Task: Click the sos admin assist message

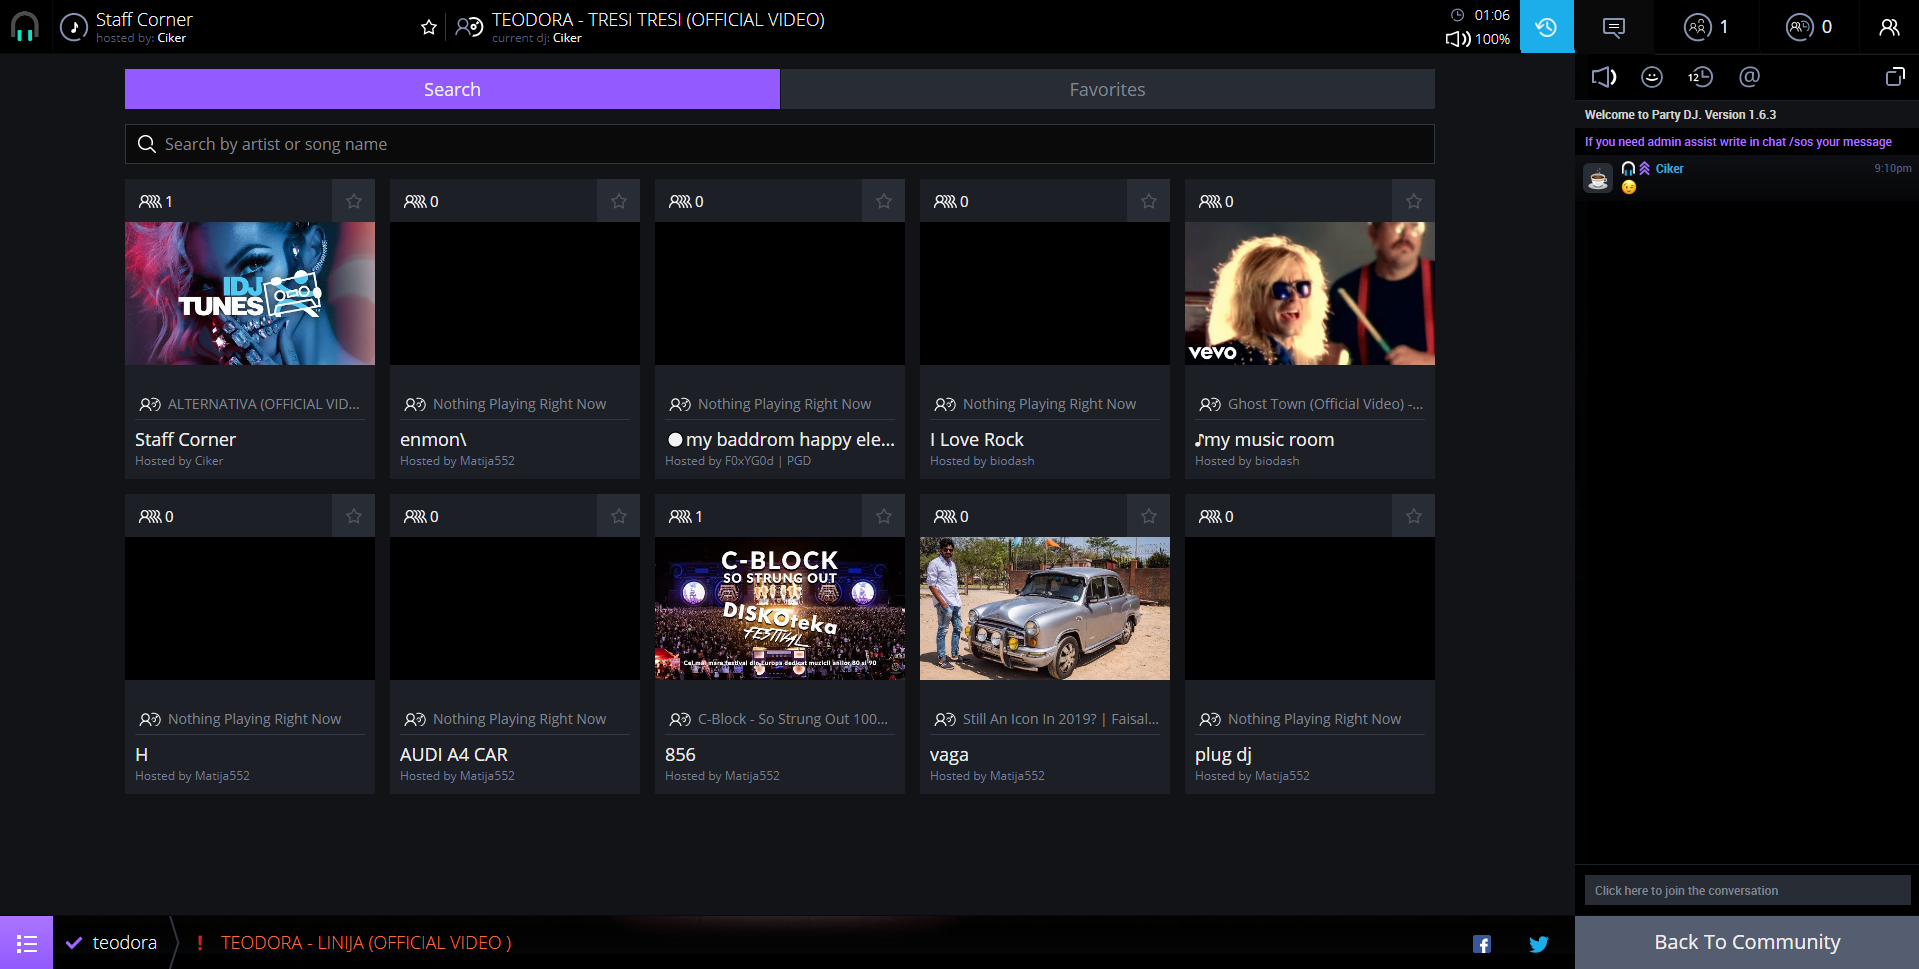Action: (x=1738, y=142)
